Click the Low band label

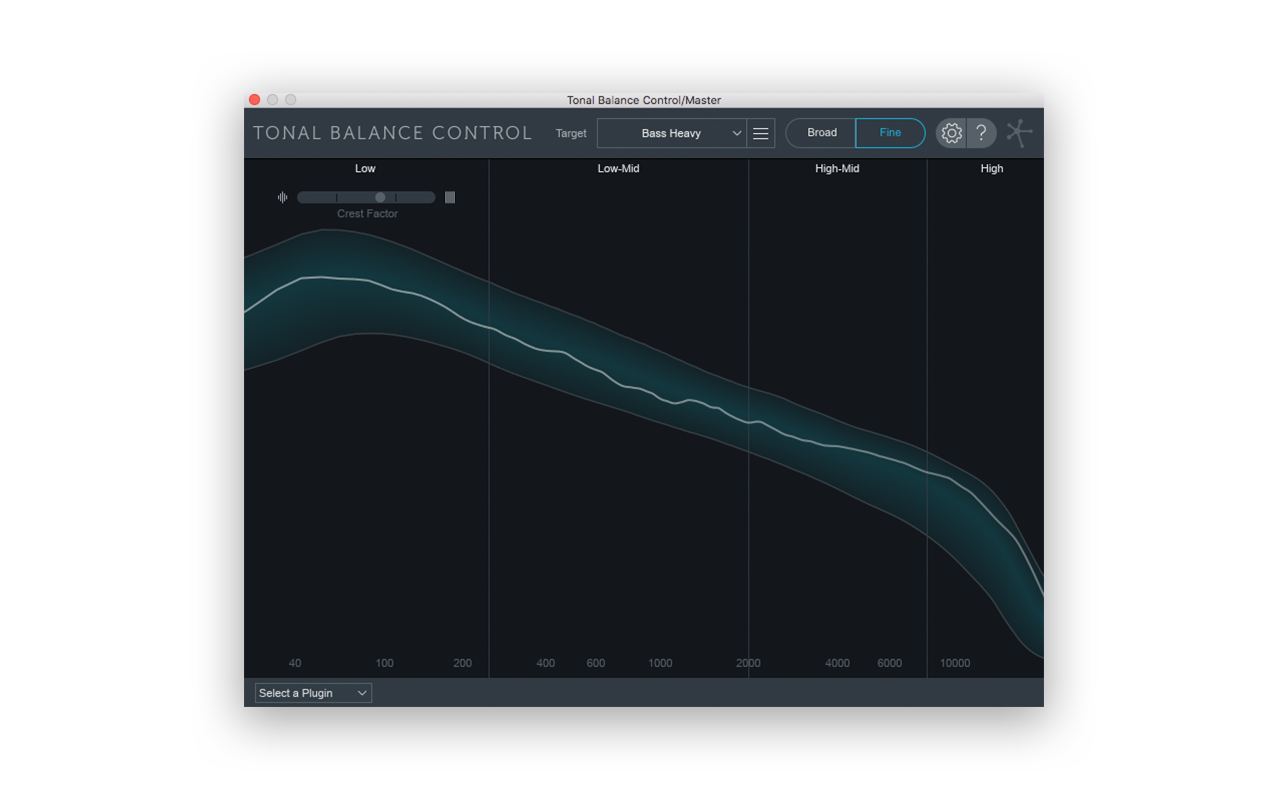pos(365,168)
